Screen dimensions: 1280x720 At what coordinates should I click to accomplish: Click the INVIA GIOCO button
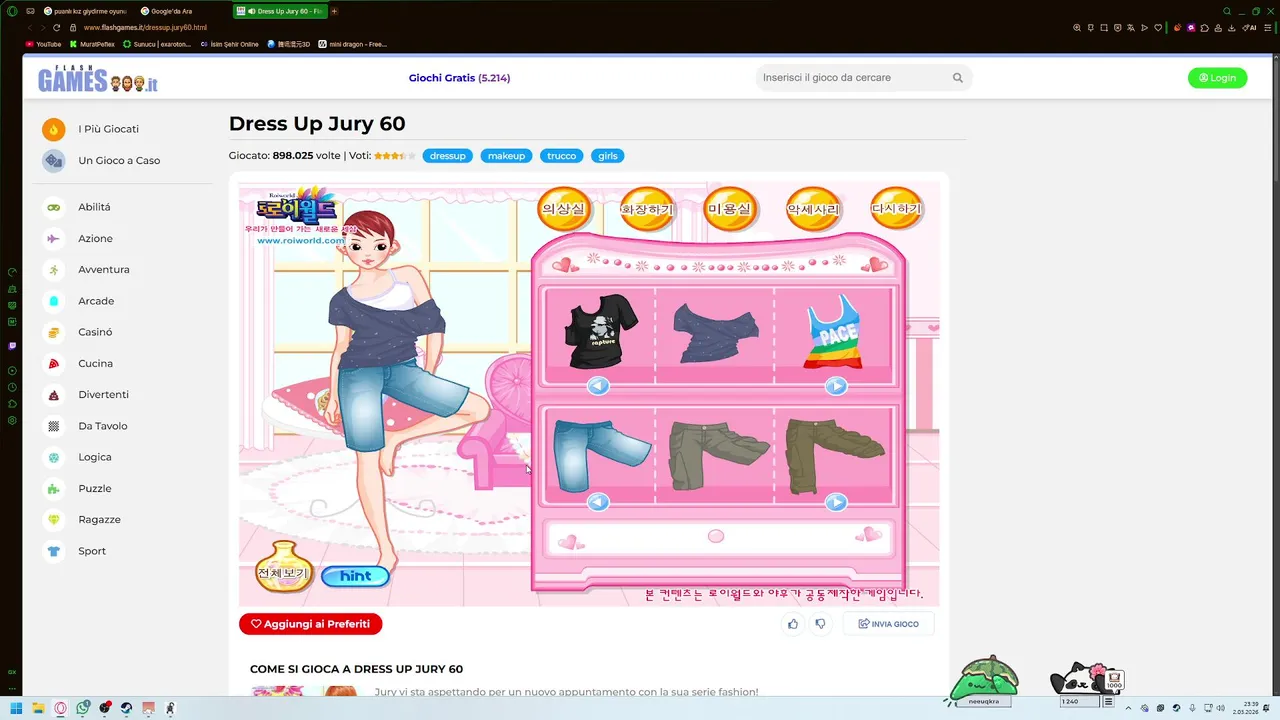[888, 624]
